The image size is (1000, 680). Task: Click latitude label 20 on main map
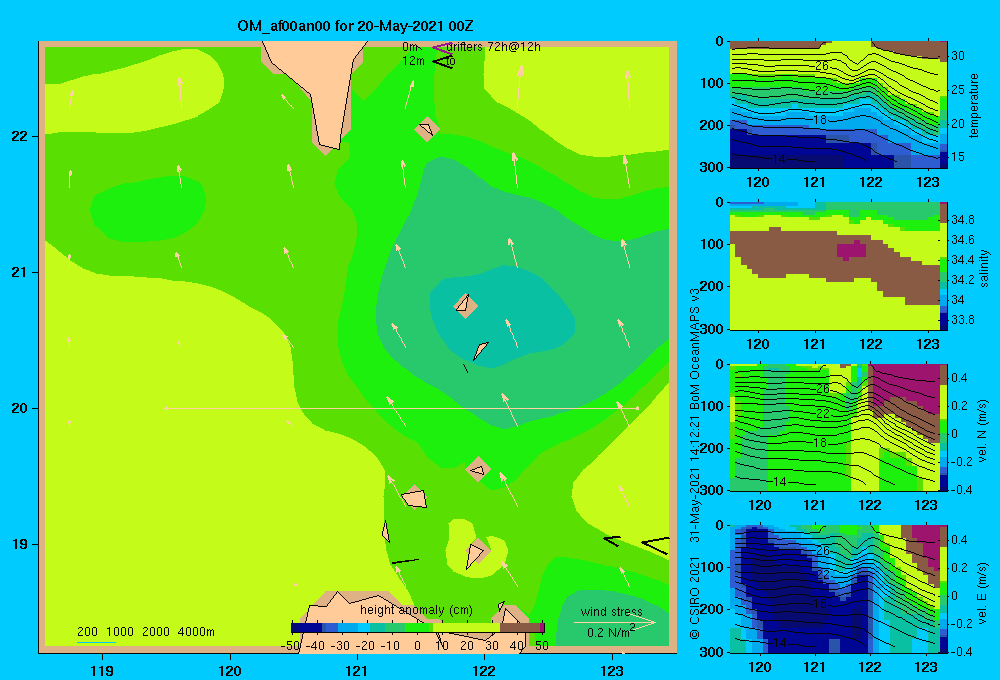(20, 408)
